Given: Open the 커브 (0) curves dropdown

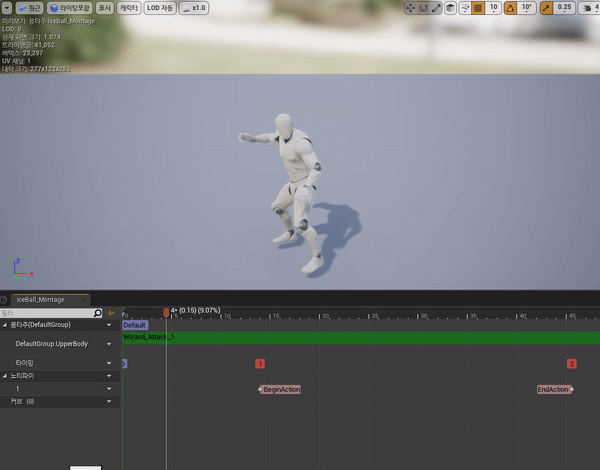Looking at the screenshot, I should tap(109, 401).
